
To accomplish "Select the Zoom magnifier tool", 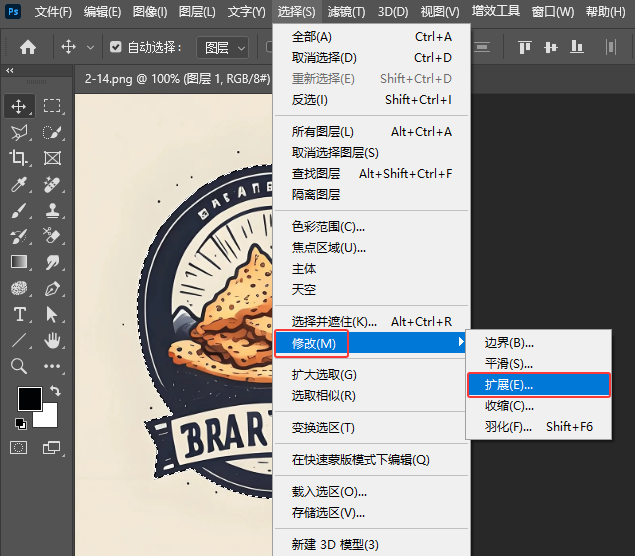I will point(19,366).
